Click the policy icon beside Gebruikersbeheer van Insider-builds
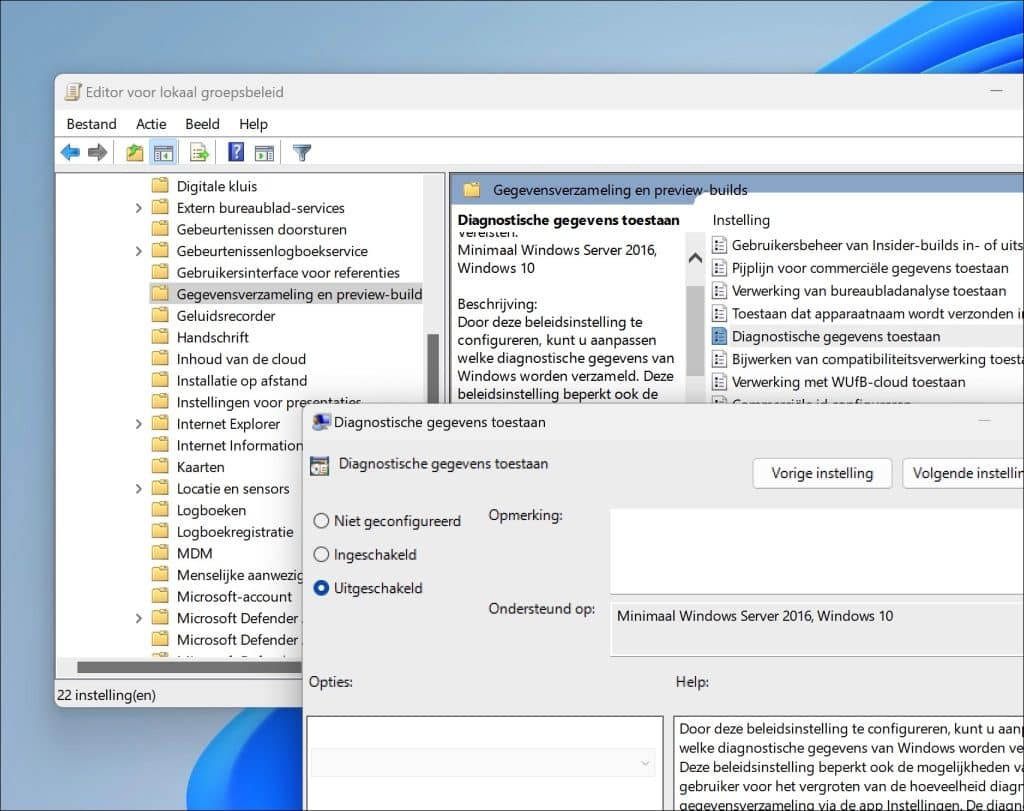1024x811 pixels. point(719,246)
